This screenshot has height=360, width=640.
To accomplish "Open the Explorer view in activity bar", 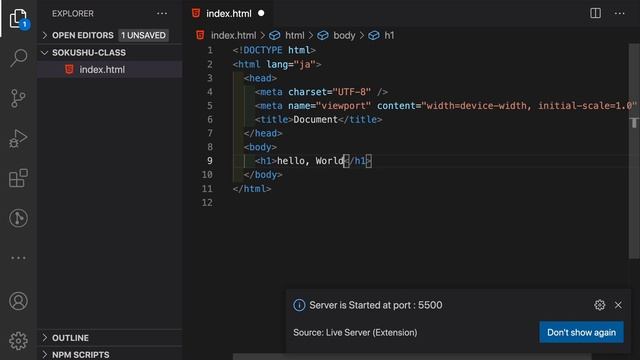I will coord(18,18).
